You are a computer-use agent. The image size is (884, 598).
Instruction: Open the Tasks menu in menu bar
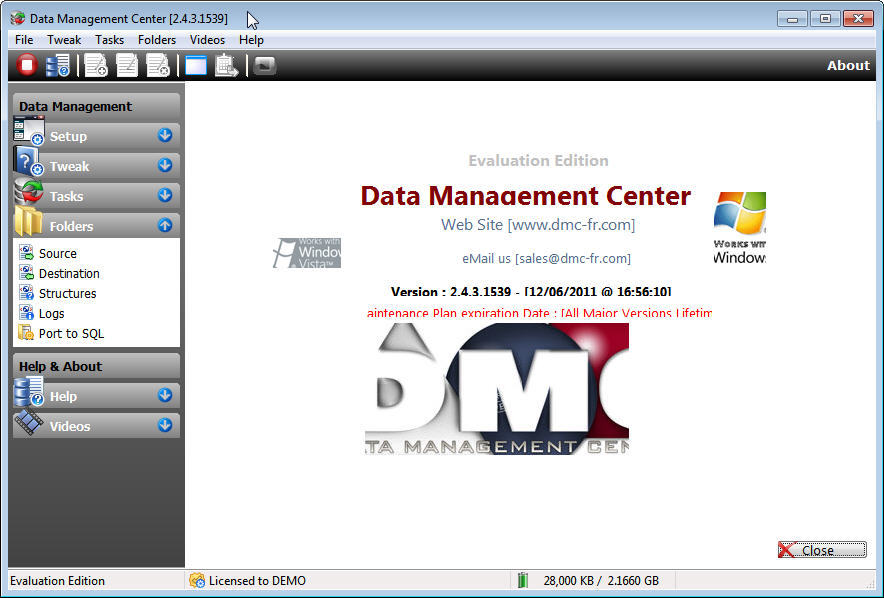109,40
